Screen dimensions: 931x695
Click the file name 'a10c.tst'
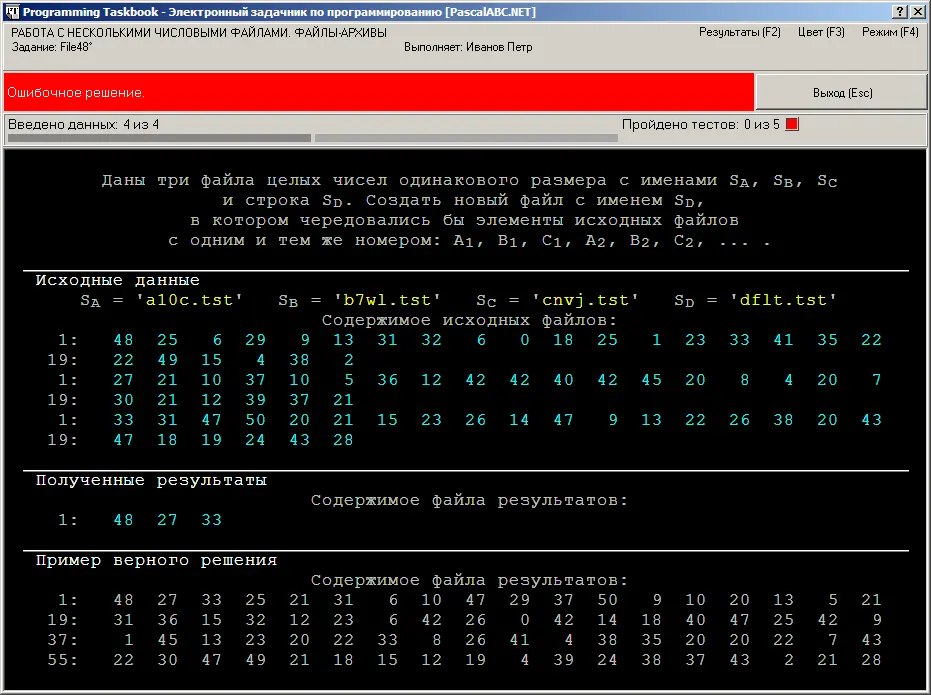coord(189,300)
